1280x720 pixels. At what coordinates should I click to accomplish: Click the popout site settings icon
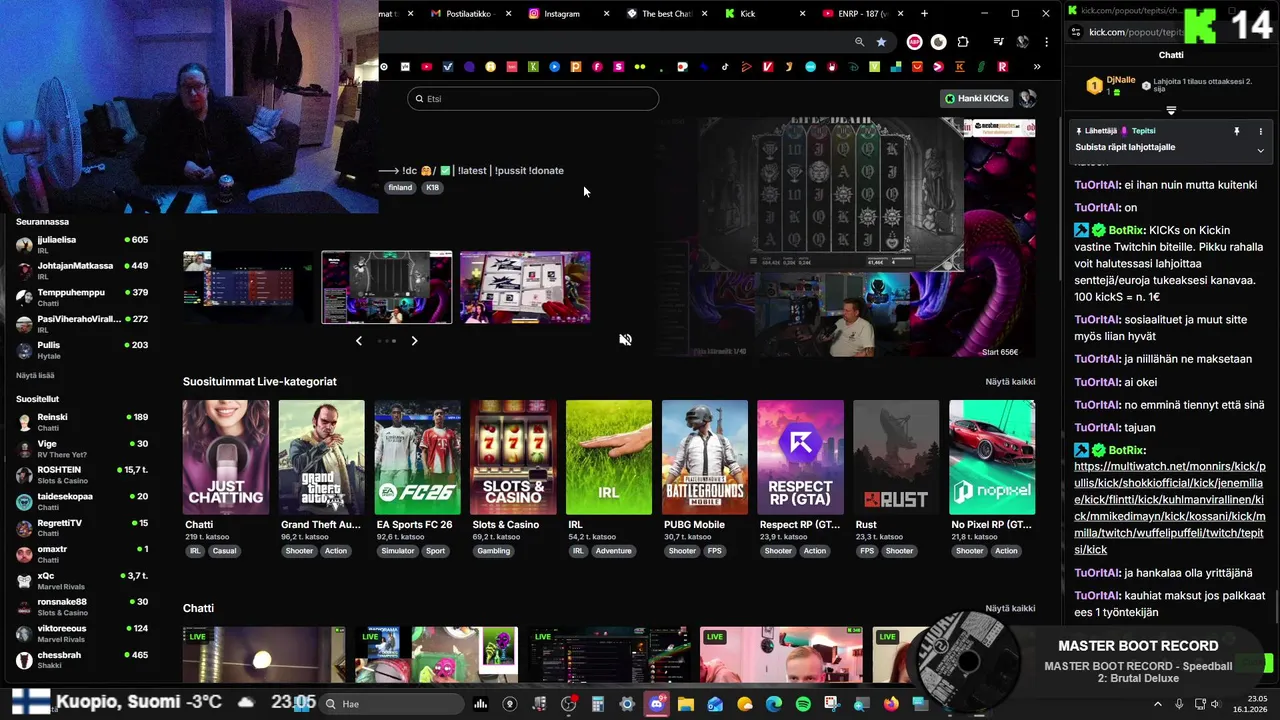pos(1076,32)
